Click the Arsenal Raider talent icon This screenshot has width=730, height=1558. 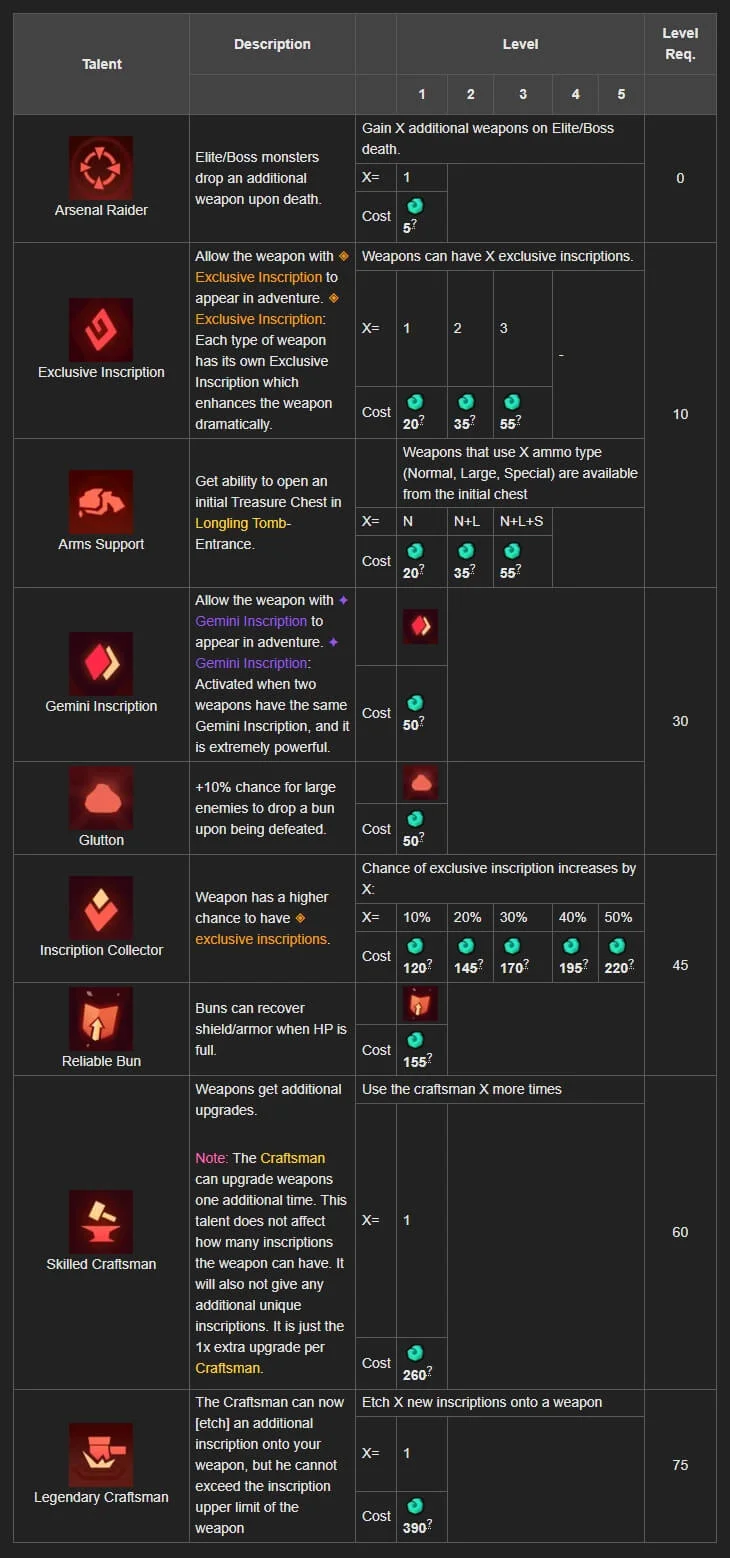coord(101,167)
